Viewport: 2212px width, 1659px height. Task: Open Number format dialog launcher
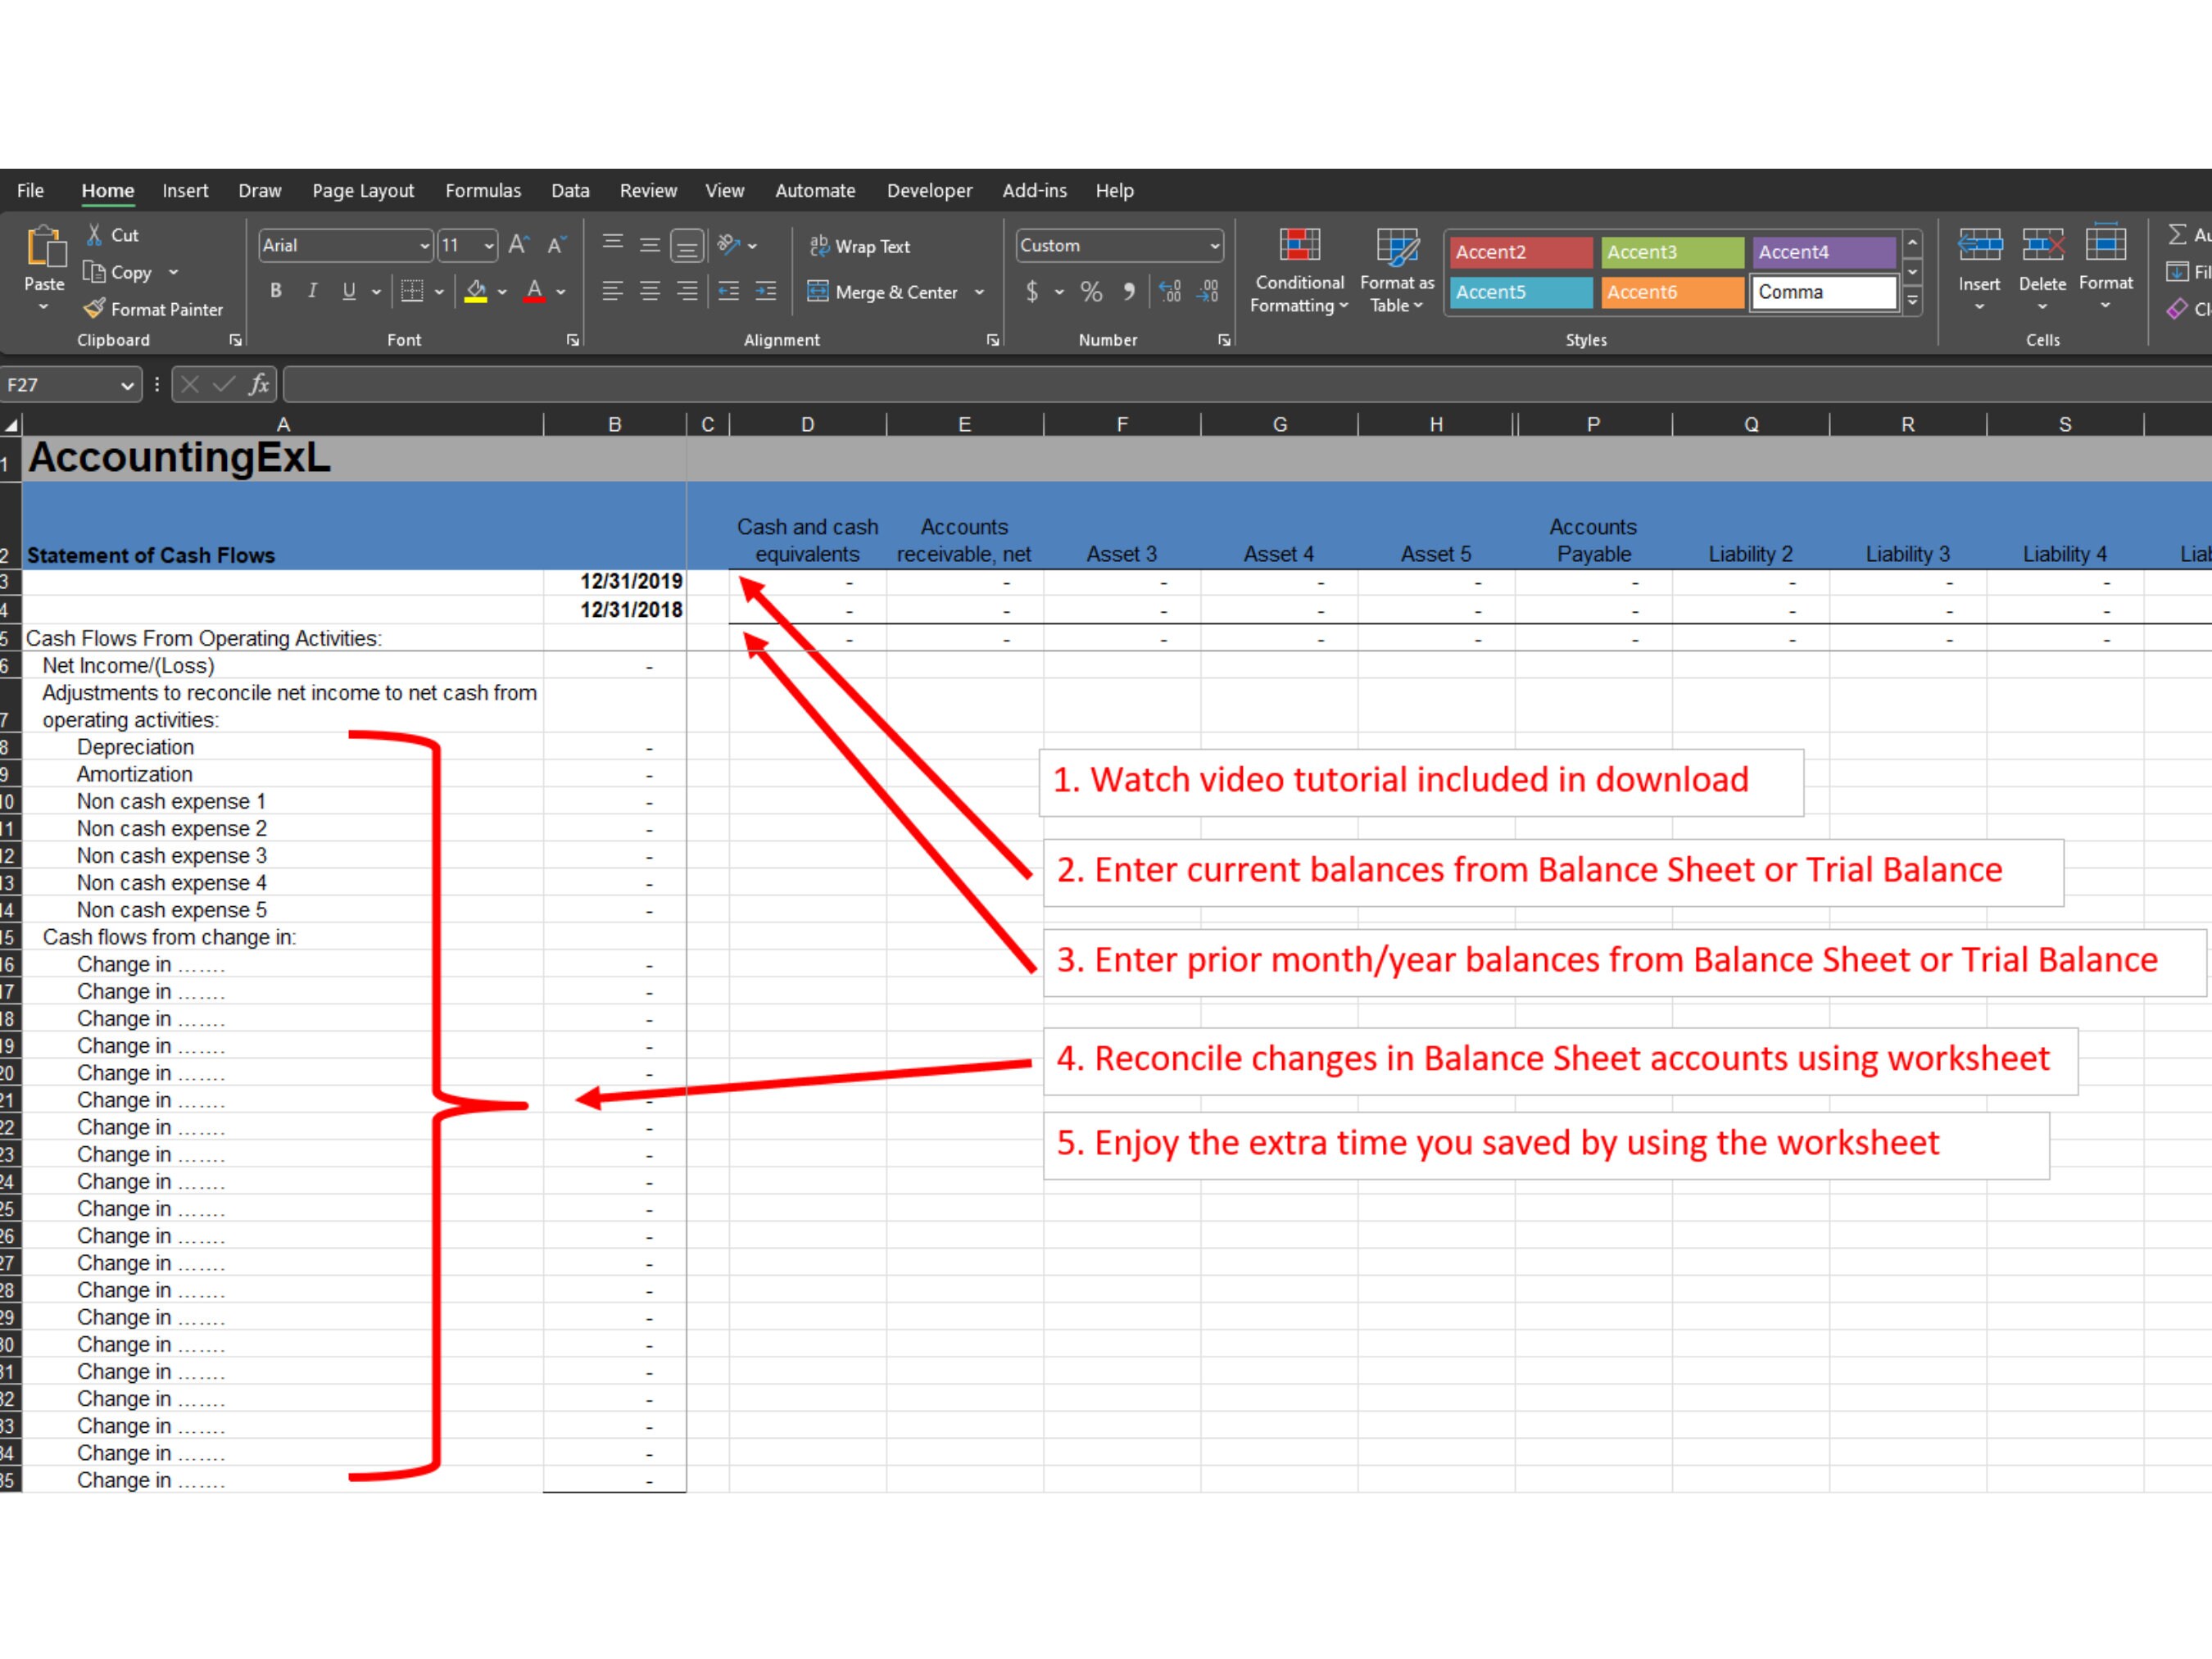(1224, 340)
